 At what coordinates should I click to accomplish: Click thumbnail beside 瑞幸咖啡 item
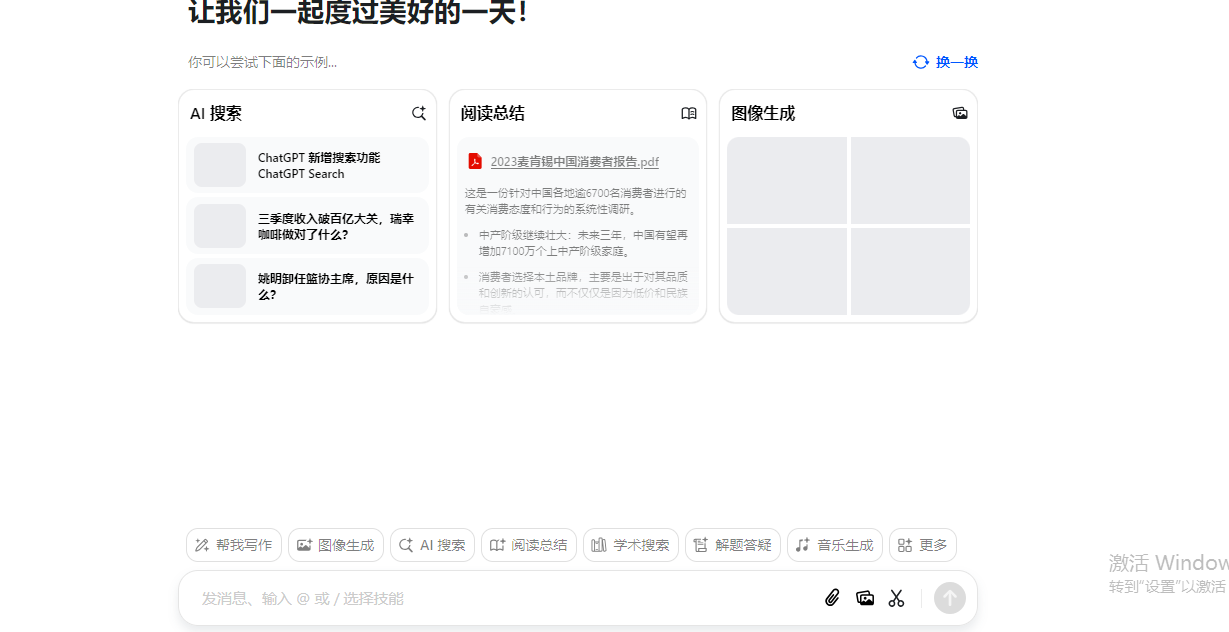pyautogui.click(x=220, y=226)
